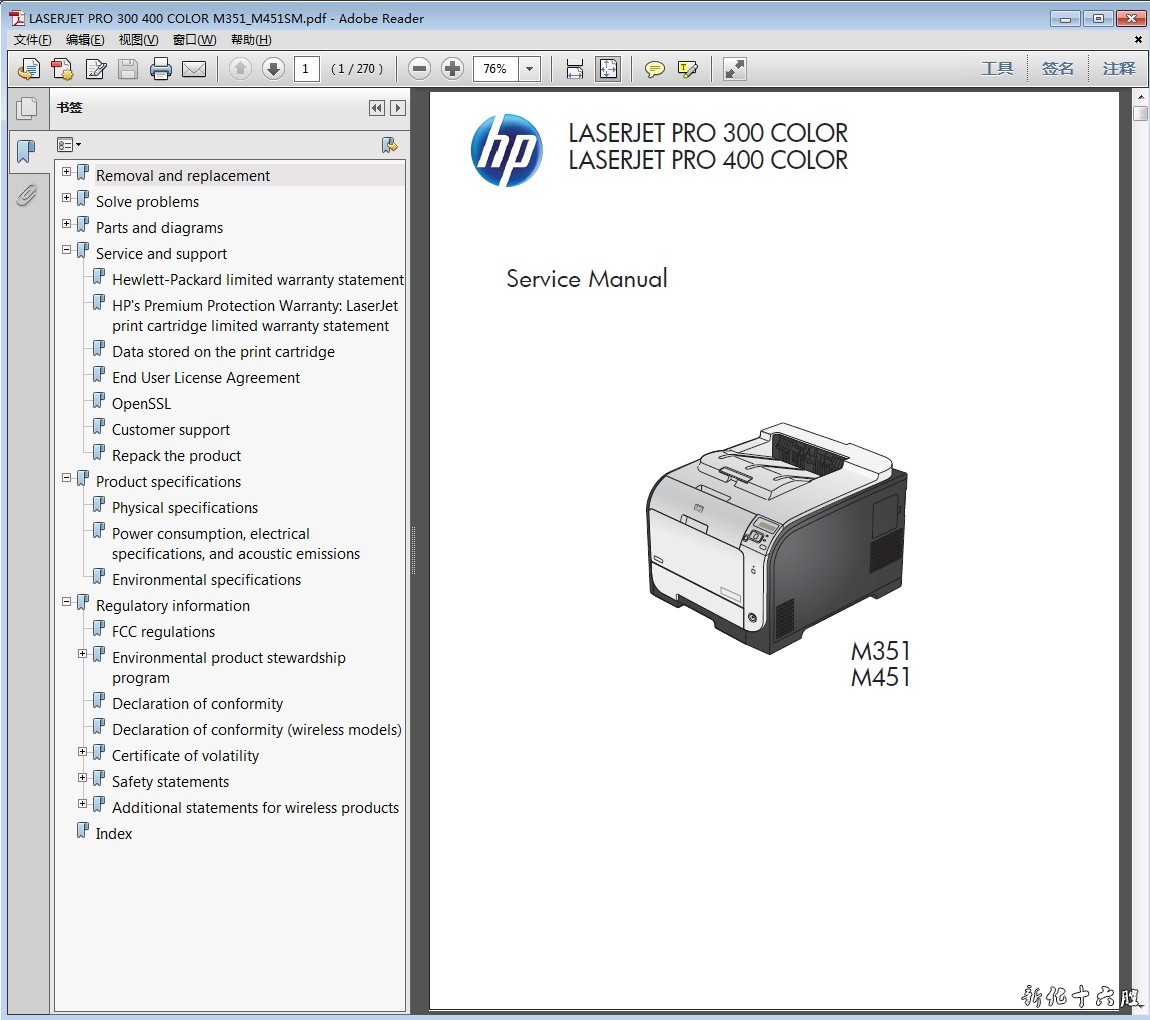The height and width of the screenshot is (1020, 1150).
Task: Toggle fit one full page view
Action: point(607,69)
